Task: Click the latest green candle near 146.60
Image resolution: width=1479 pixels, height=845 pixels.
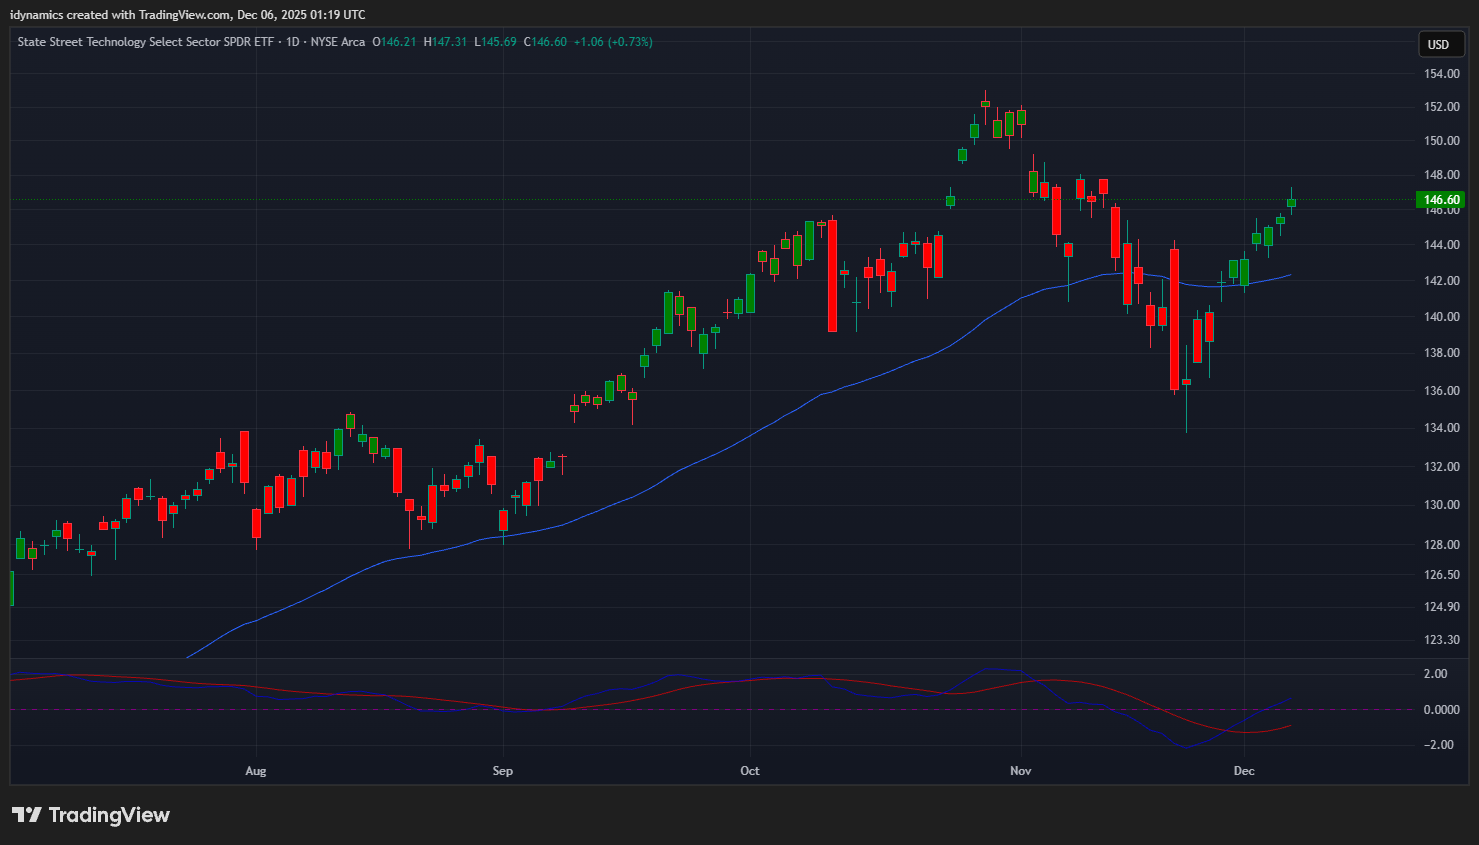Action: (x=1291, y=203)
